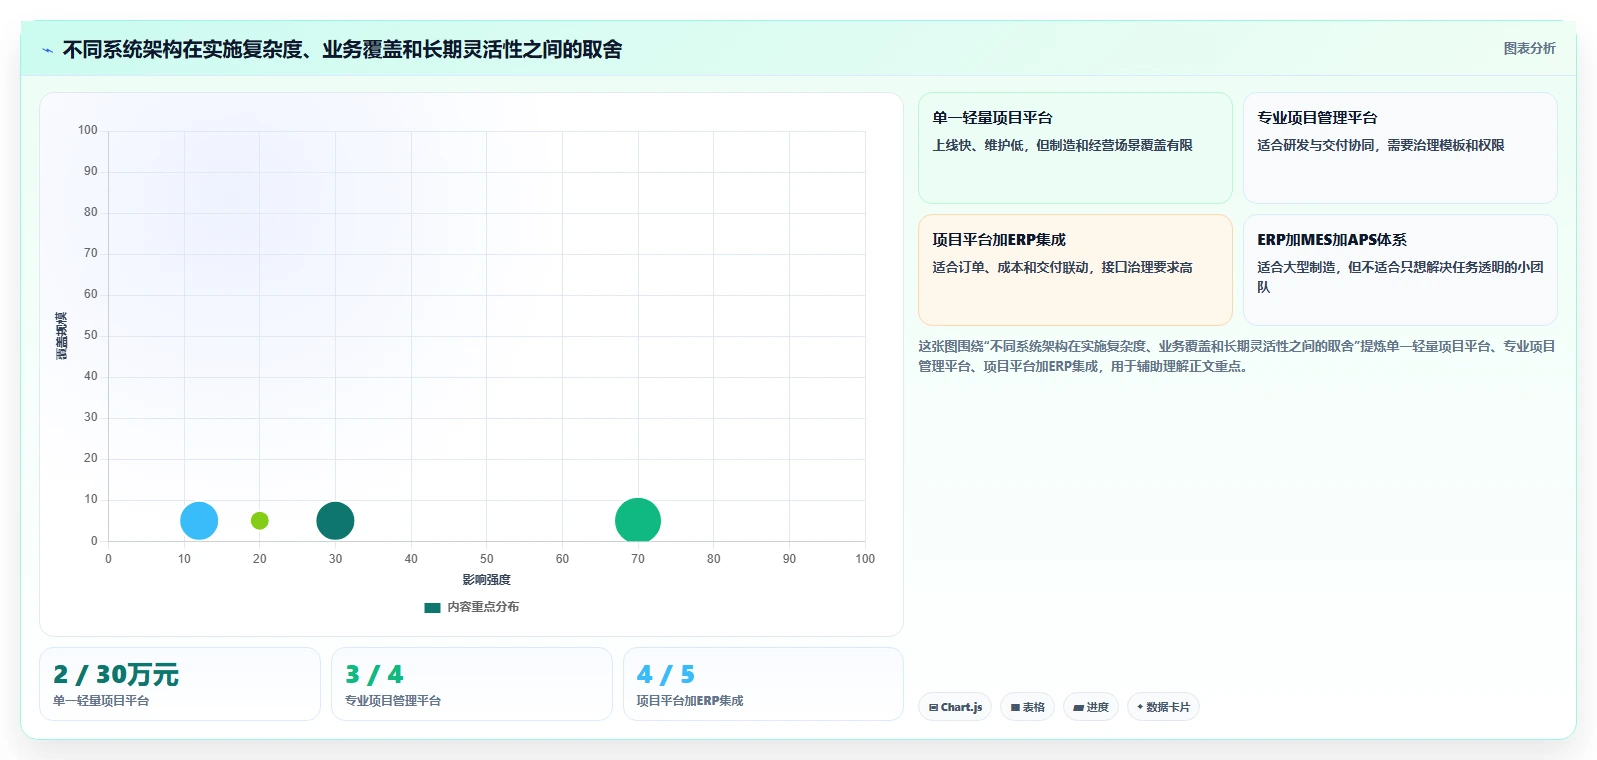Select the small lime green bubble
Screen dimensions: 1597x760
coord(259,521)
